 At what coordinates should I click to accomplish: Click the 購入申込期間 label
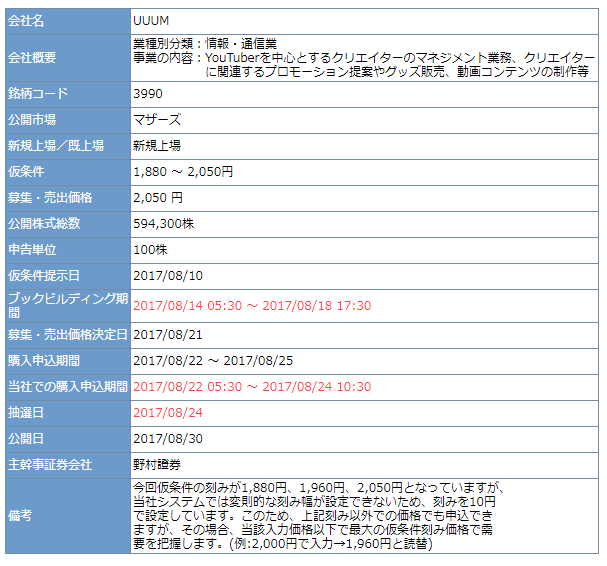click(44, 360)
